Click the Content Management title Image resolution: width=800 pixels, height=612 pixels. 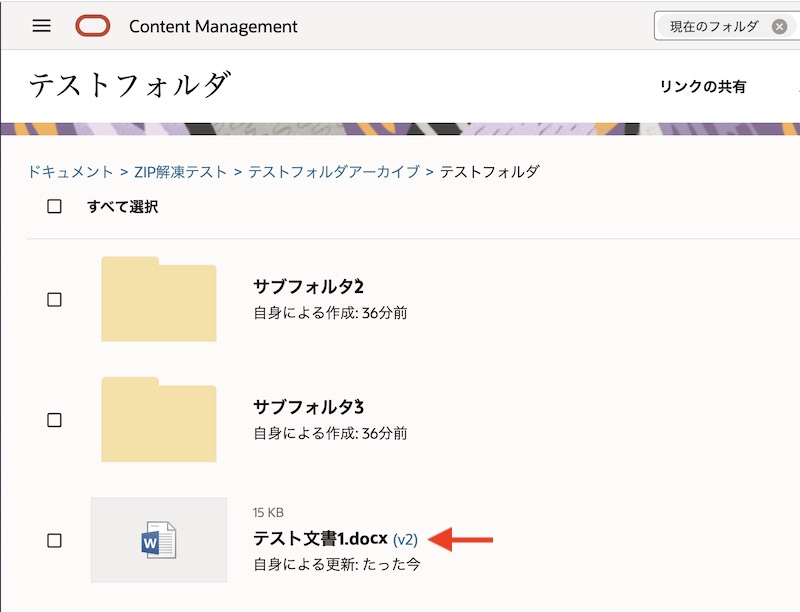click(213, 27)
